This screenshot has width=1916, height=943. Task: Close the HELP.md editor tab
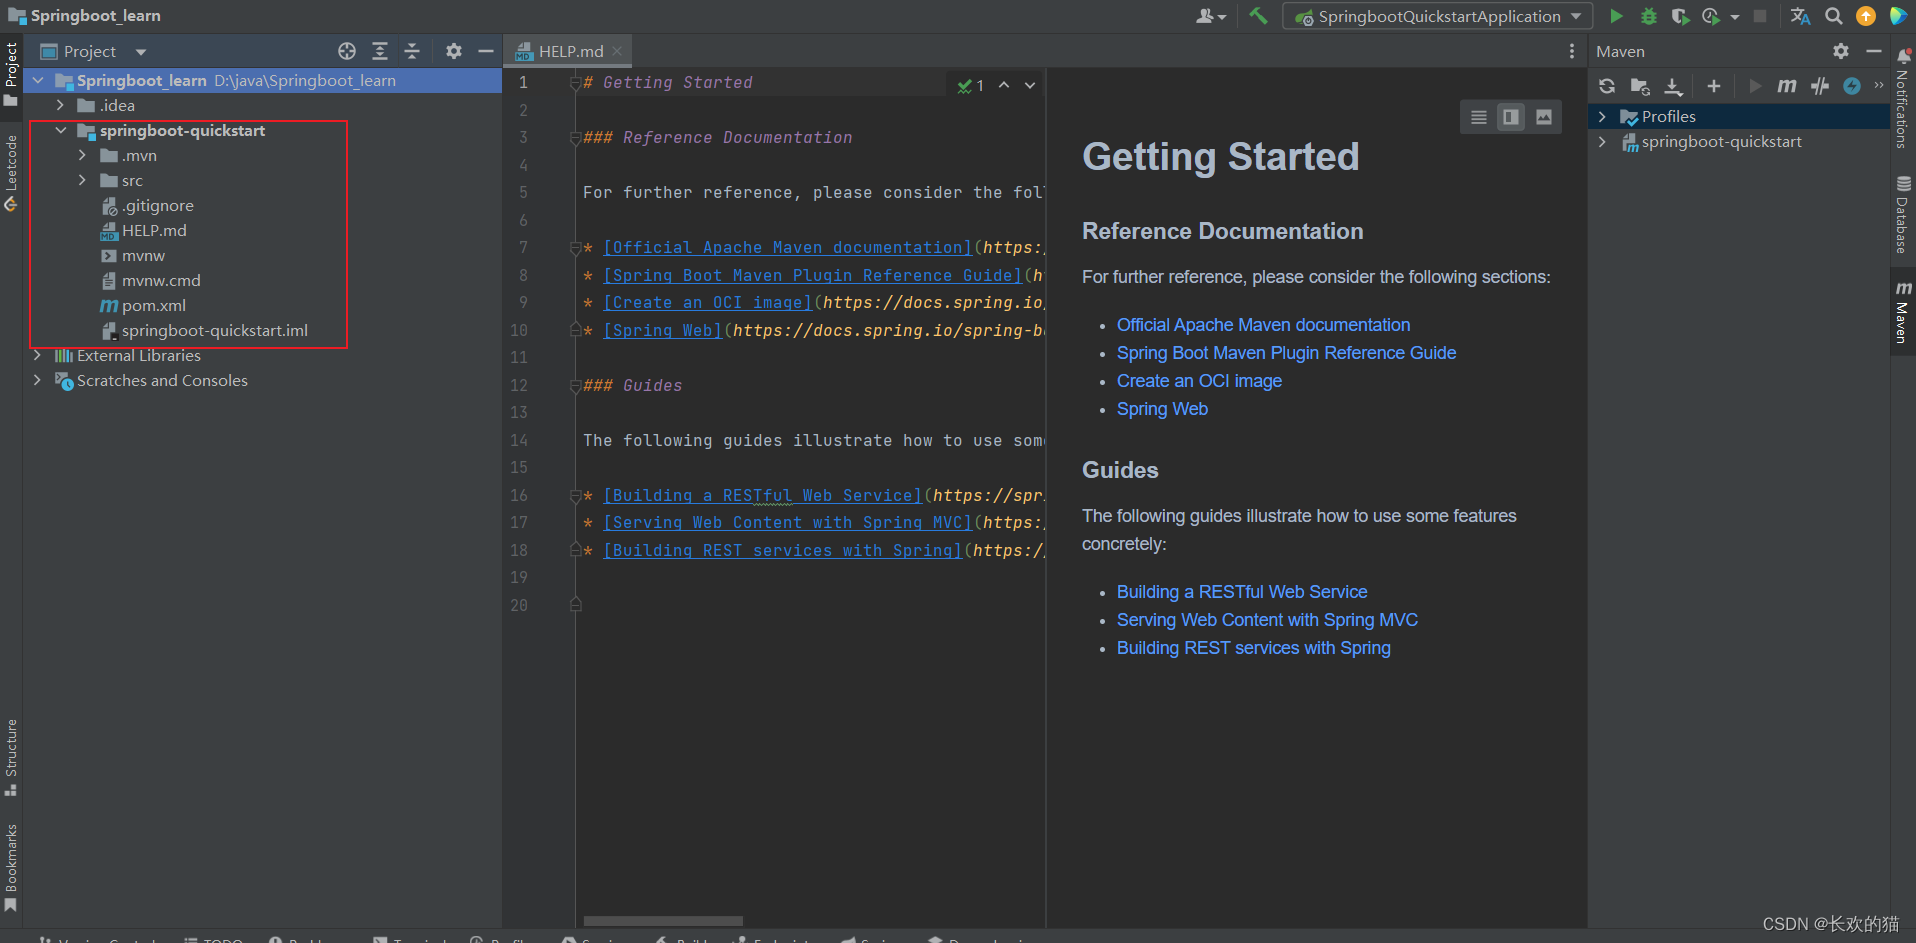pyautogui.click(x=617, y=51)
